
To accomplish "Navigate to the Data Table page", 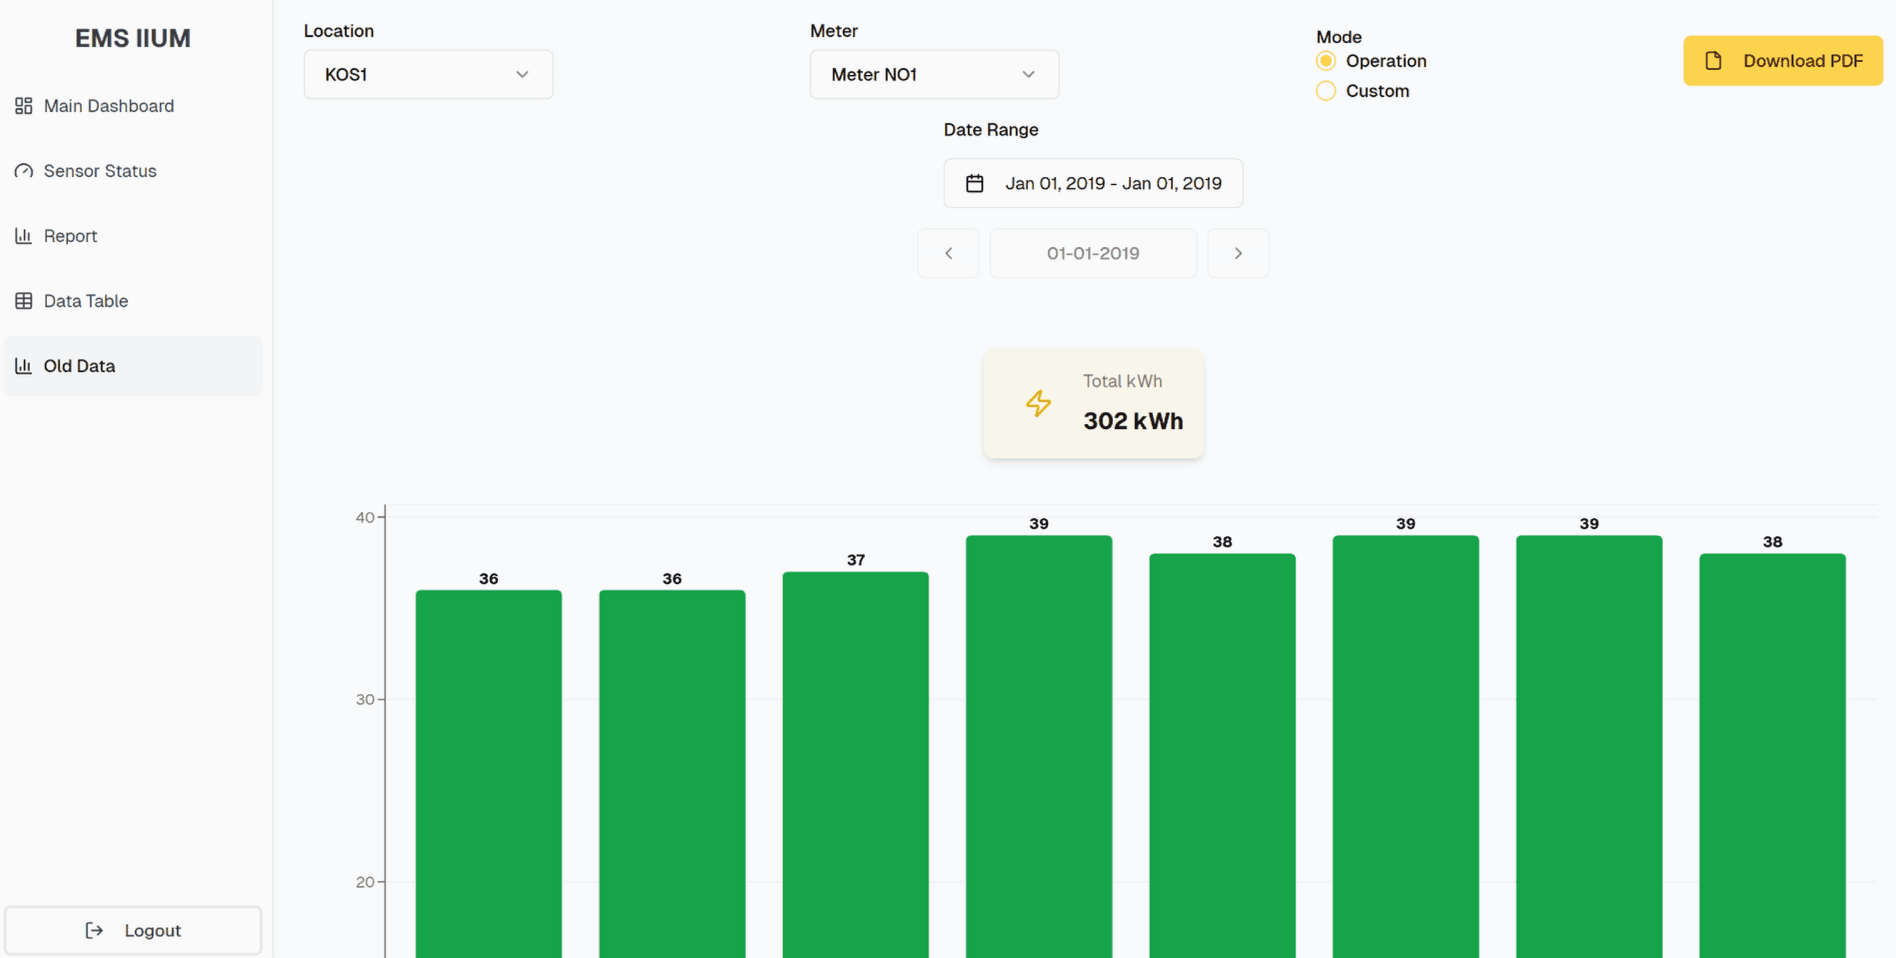I will [86, 301].
